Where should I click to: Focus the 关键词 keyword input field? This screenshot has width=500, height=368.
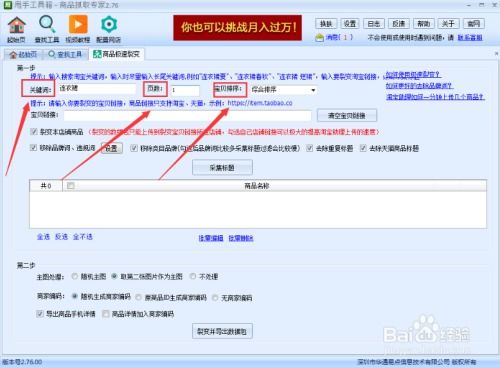(x=97, y=89)
